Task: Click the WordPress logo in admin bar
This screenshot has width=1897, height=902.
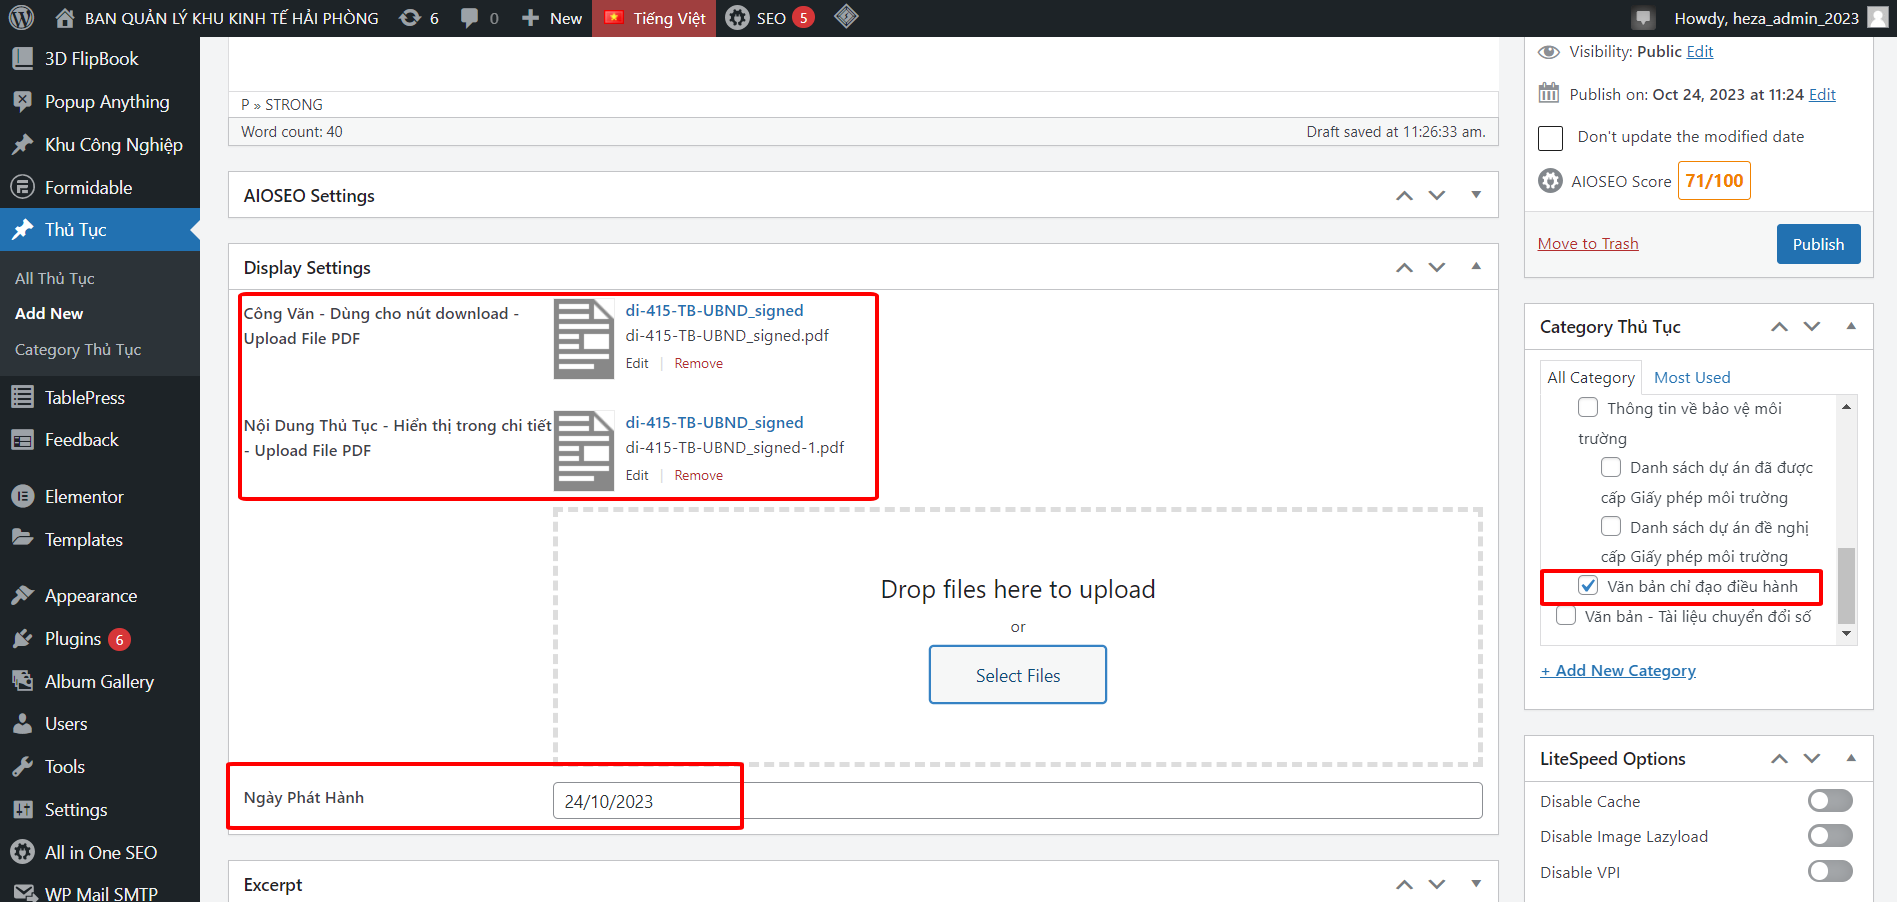Action: [x=21, y=18]
